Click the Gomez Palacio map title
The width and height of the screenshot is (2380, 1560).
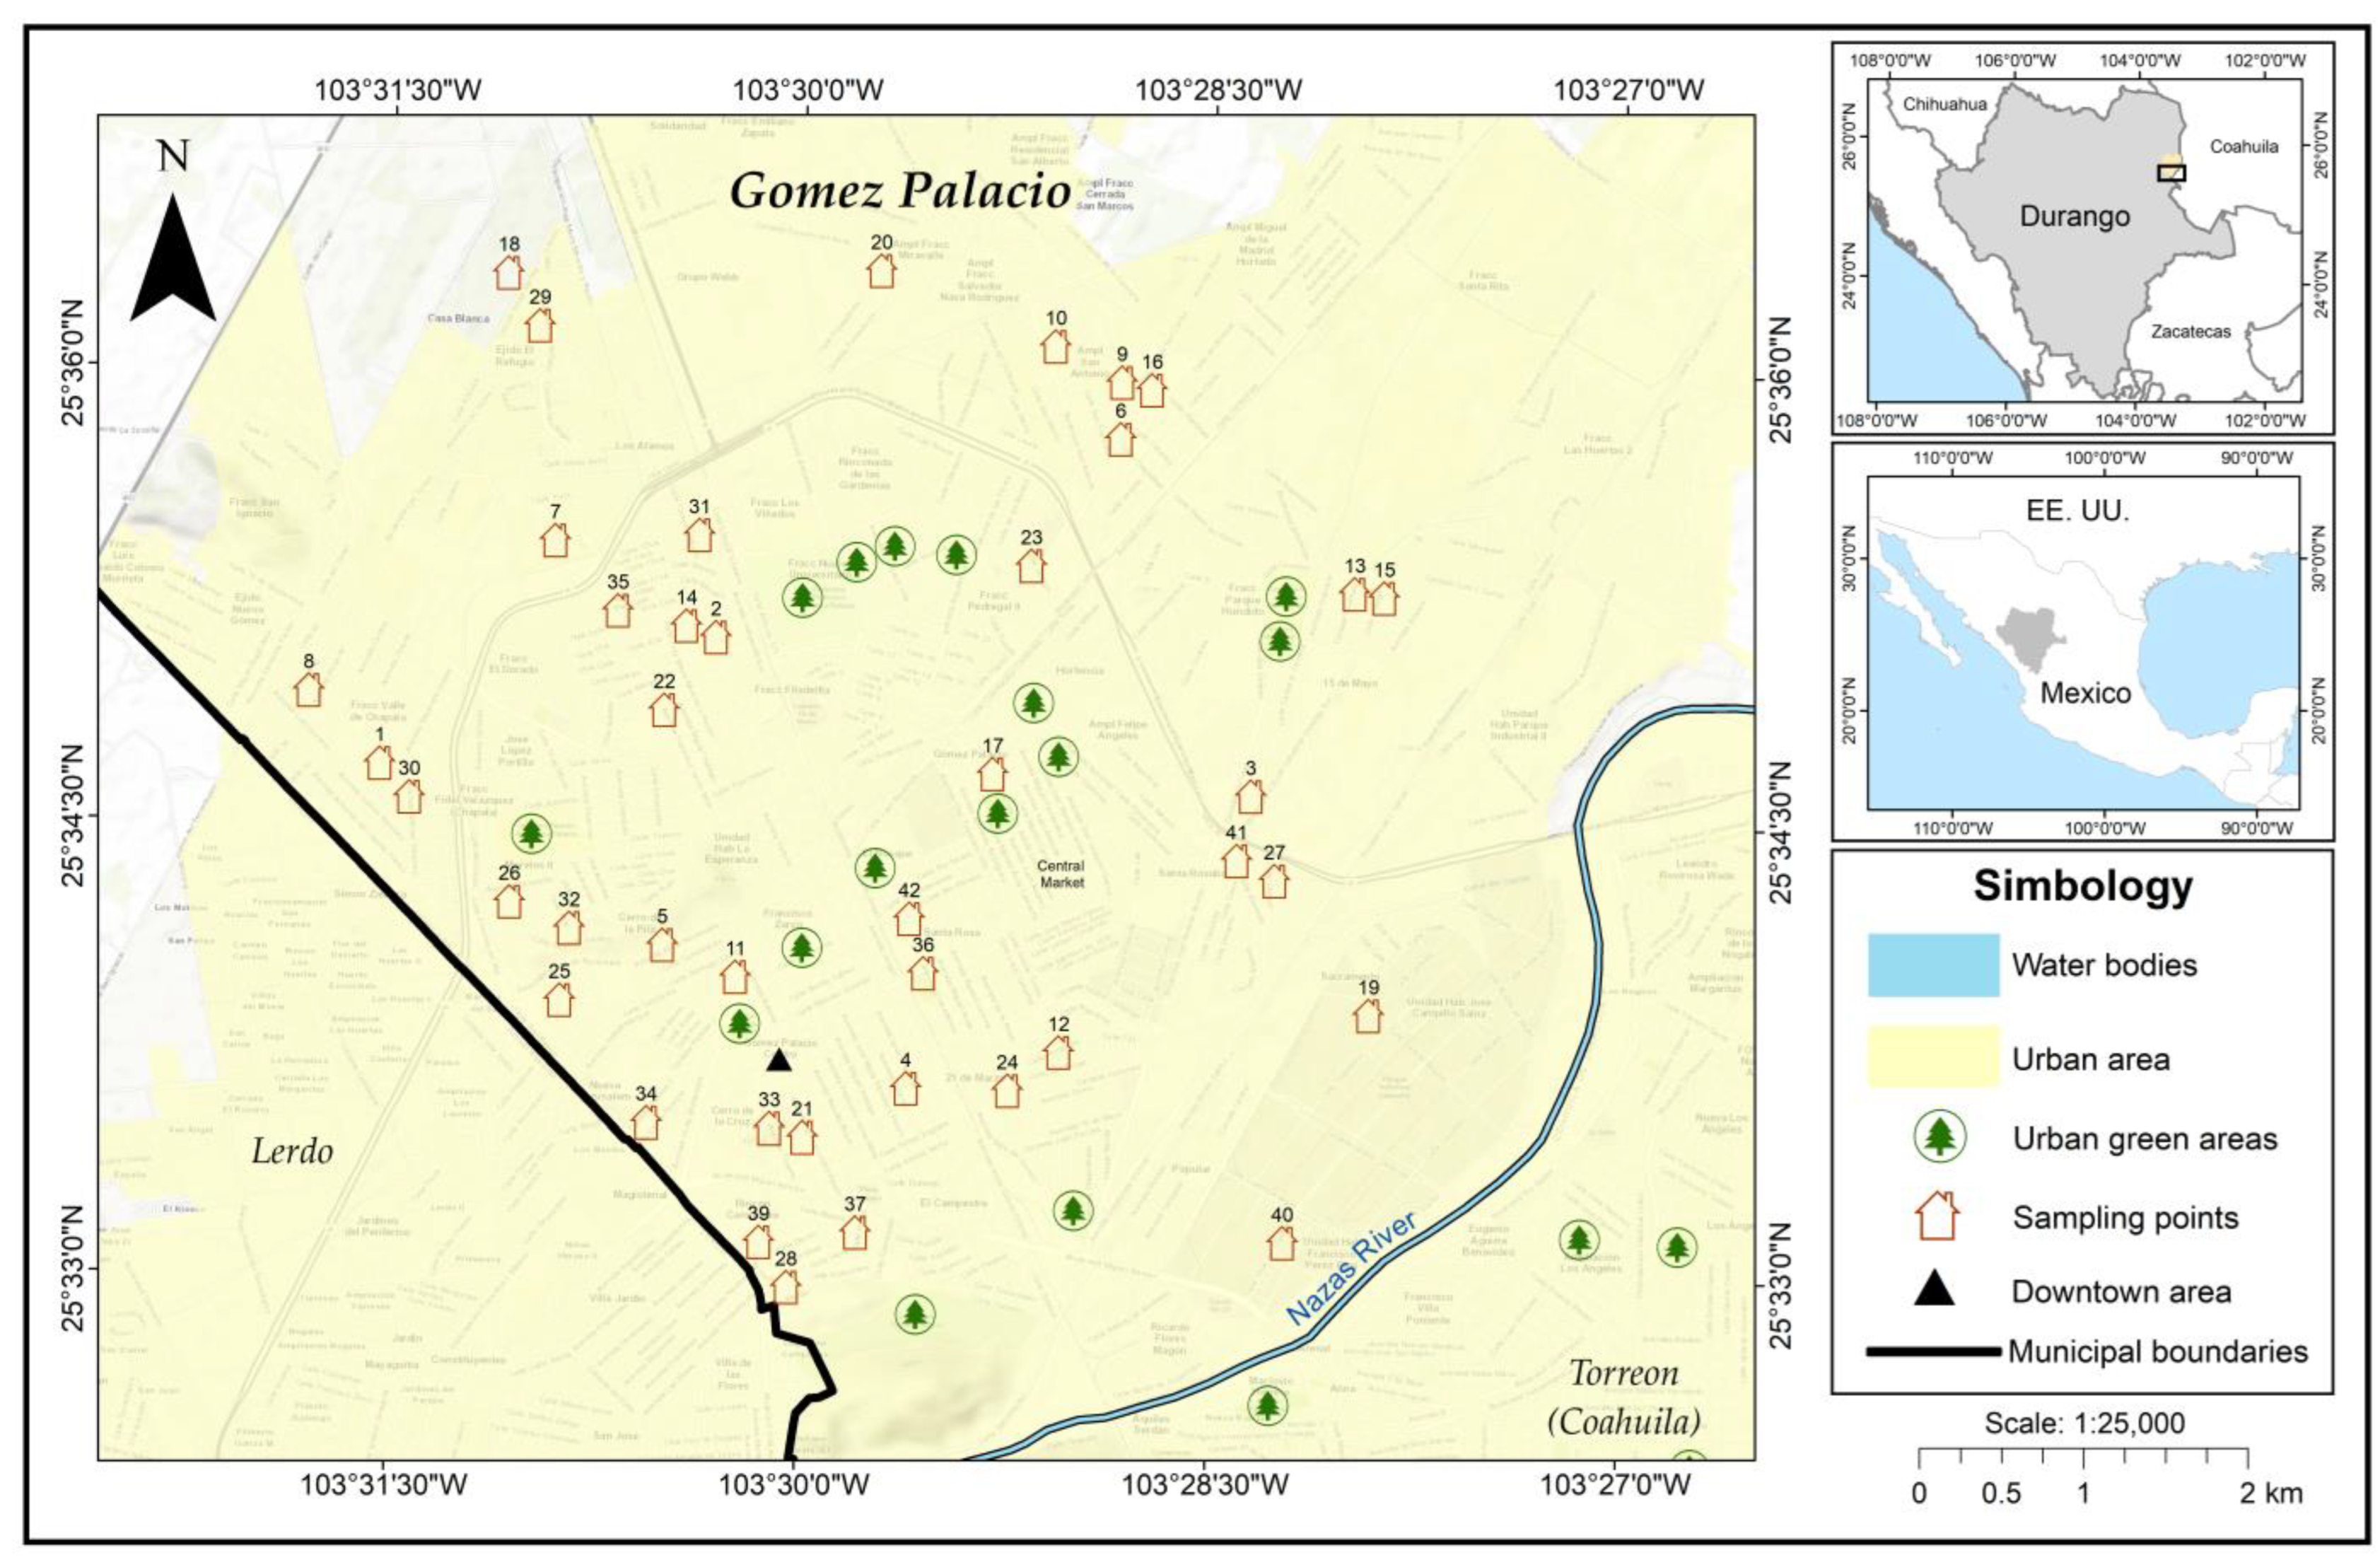pos(900,190)
